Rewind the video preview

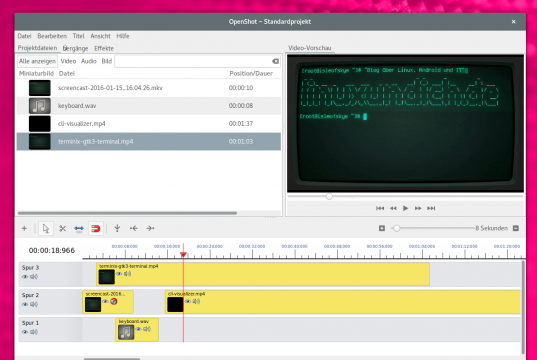click(393, 208)
